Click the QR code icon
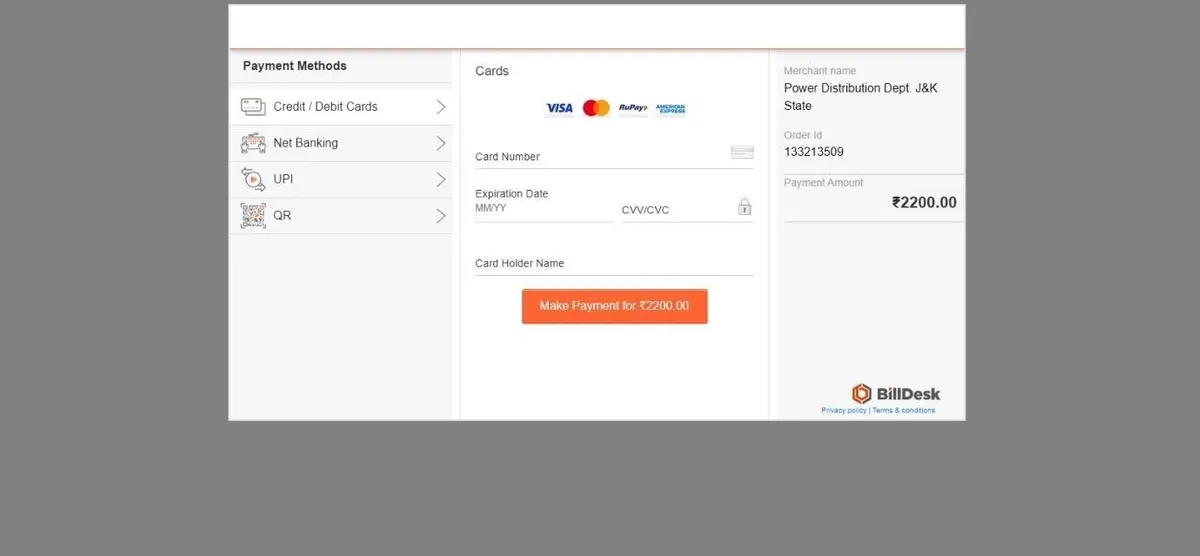The width and height of the screenshot is (1200, 556). tap(253, 215)
